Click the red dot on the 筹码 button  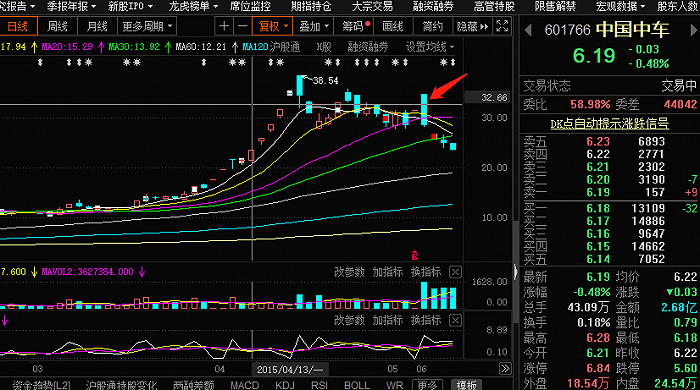point(367,23)
